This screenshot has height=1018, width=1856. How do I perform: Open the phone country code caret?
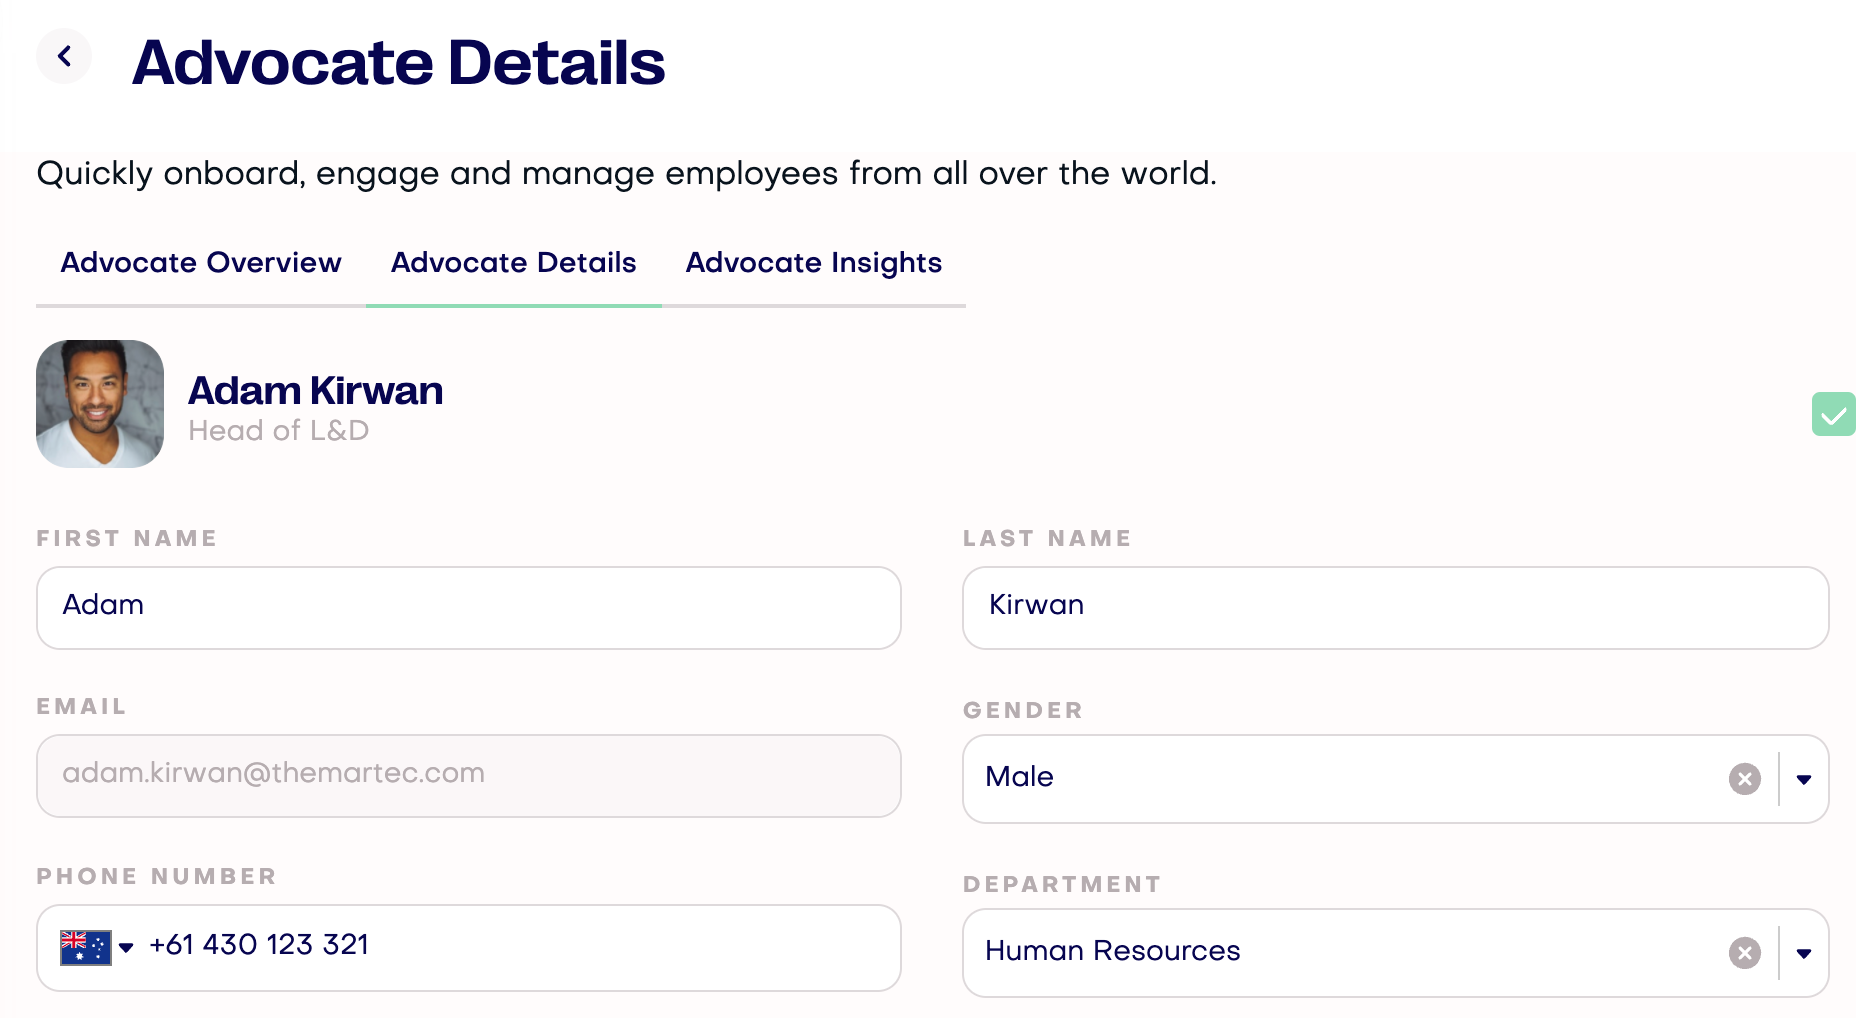(126, 947)
